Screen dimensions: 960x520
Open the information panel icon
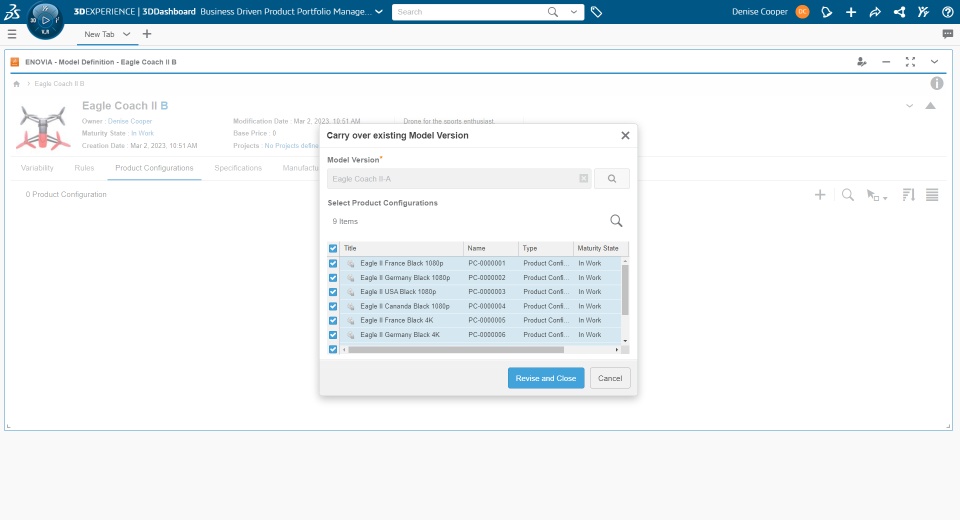pyautogui.click(x=937, y=83)
